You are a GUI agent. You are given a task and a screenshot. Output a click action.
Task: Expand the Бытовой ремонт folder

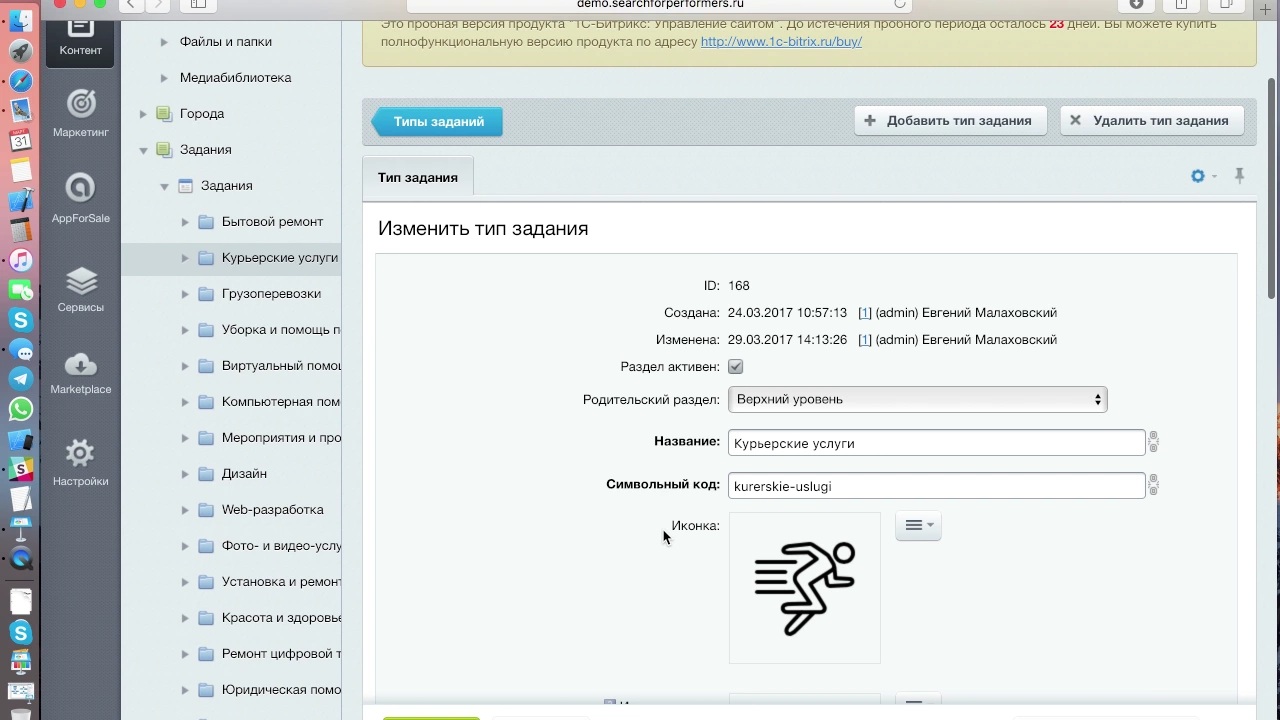pos(185,222)
